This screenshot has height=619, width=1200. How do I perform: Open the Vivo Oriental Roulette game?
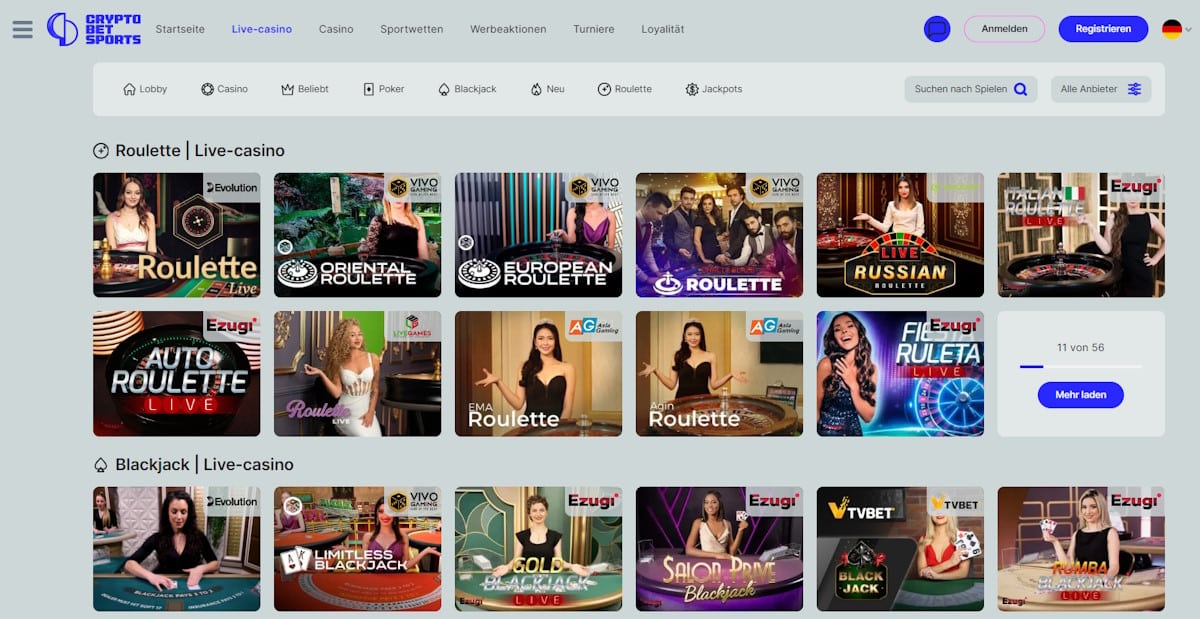357,235
